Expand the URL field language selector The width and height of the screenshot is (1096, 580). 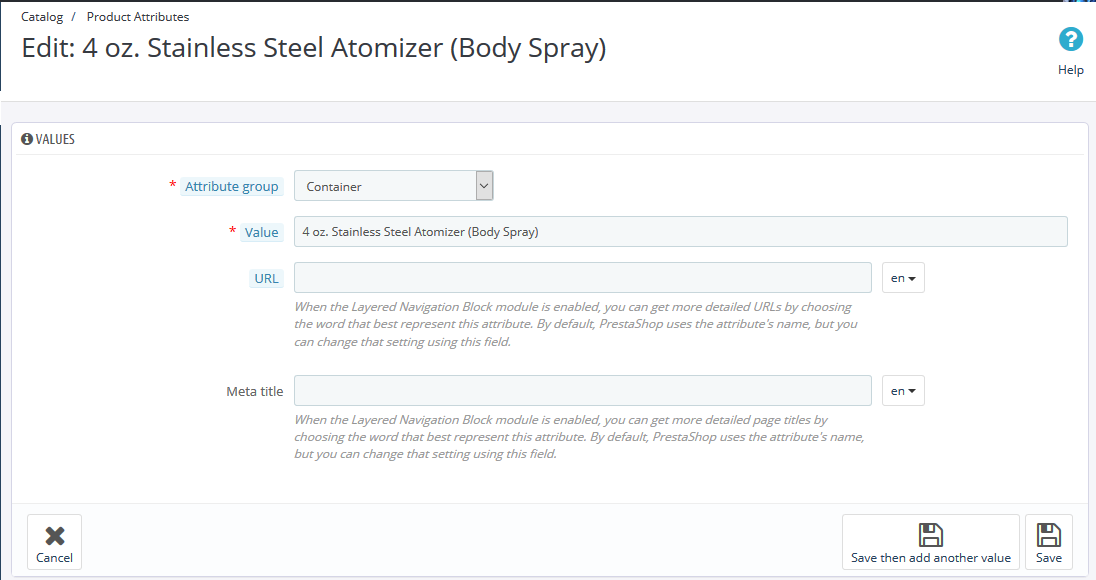pos(903,278)
